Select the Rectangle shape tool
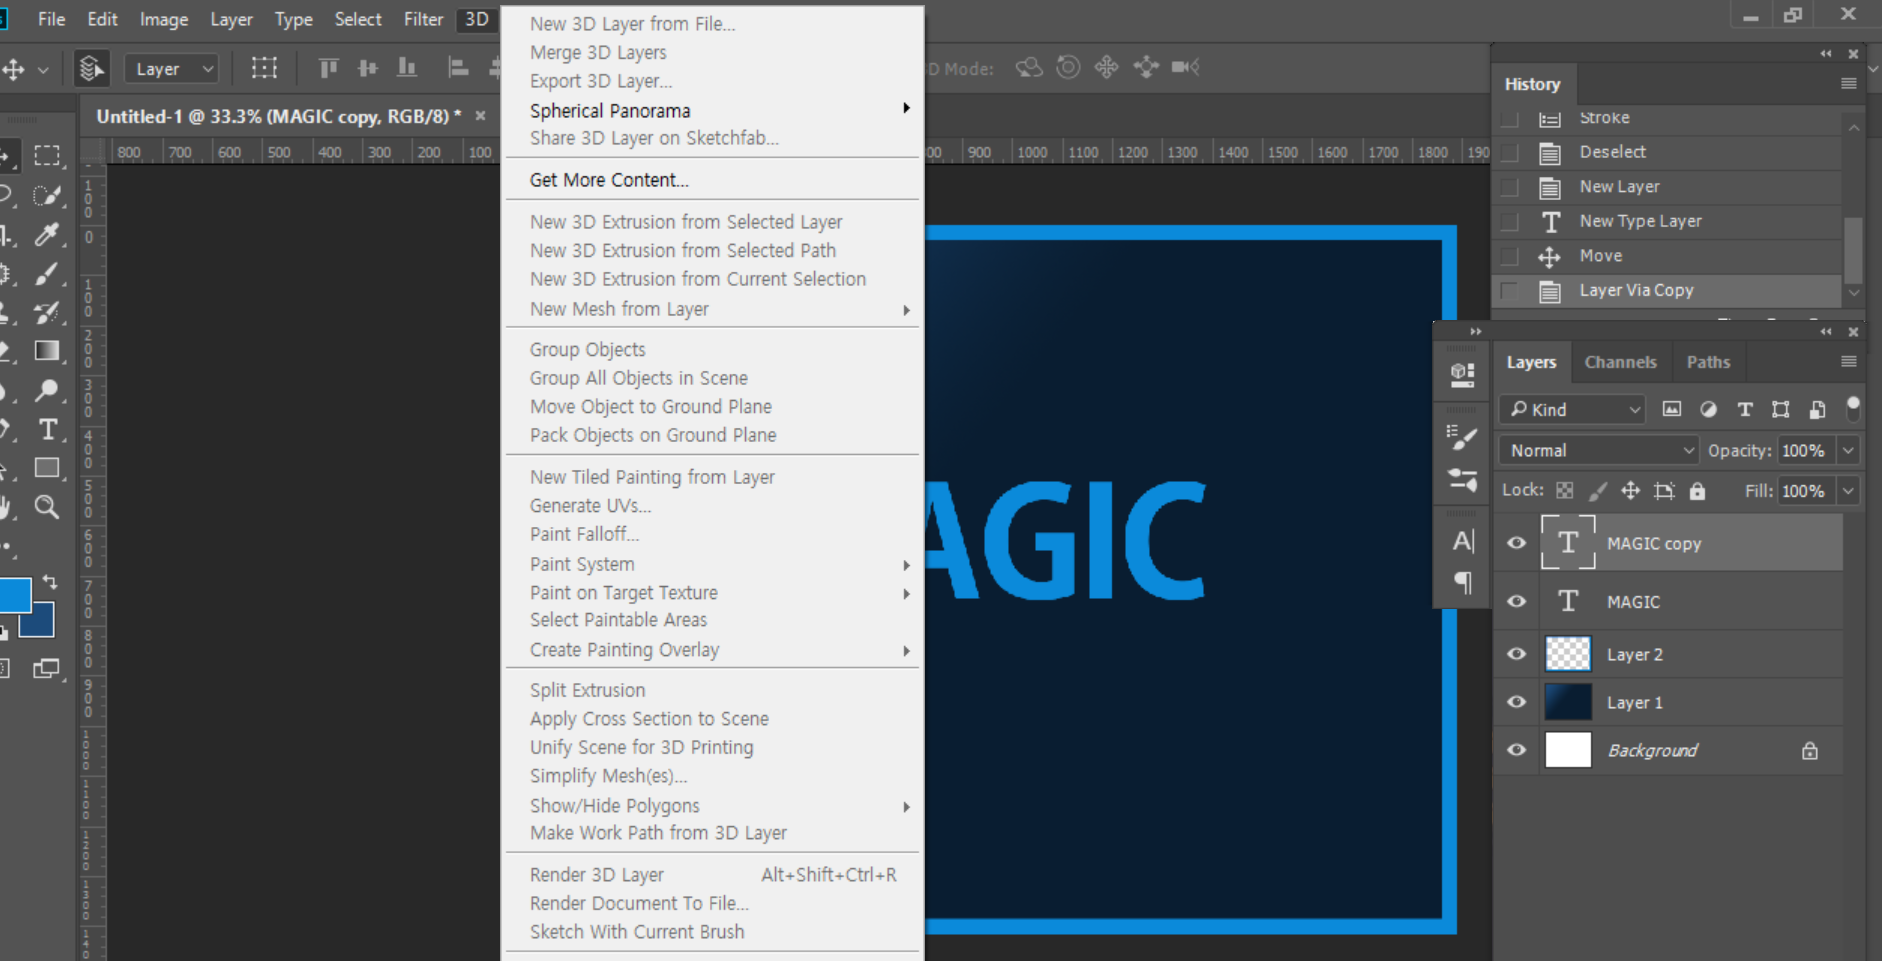 (47, 468)
